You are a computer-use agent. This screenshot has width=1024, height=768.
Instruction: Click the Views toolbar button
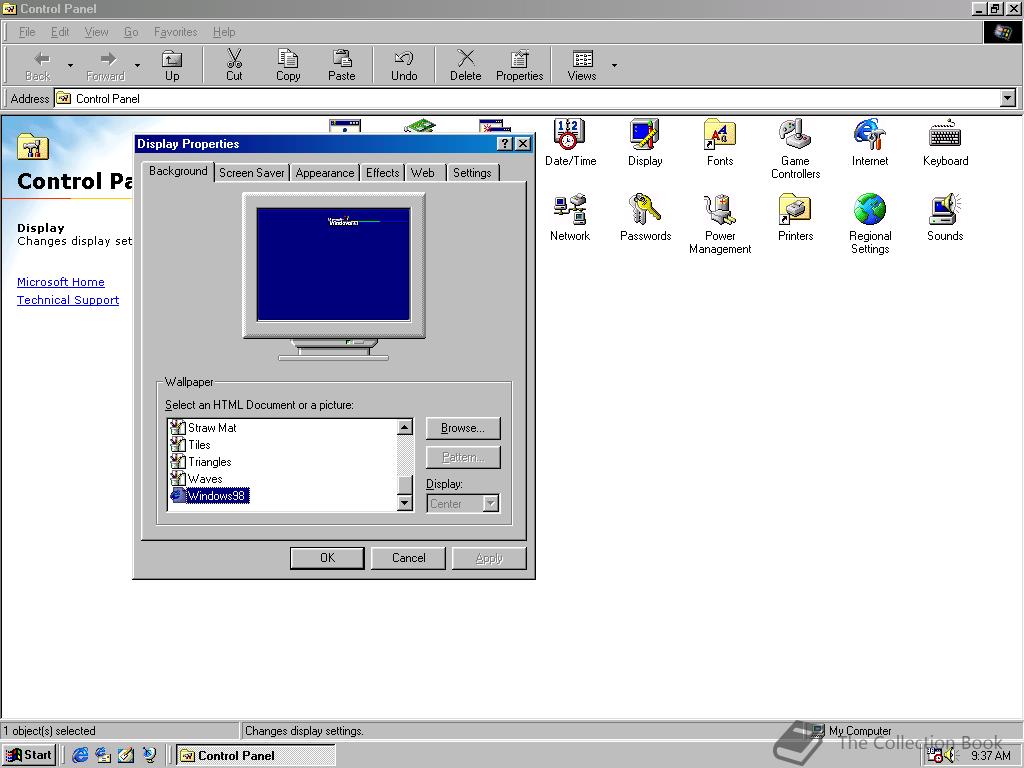click(582, 65)
